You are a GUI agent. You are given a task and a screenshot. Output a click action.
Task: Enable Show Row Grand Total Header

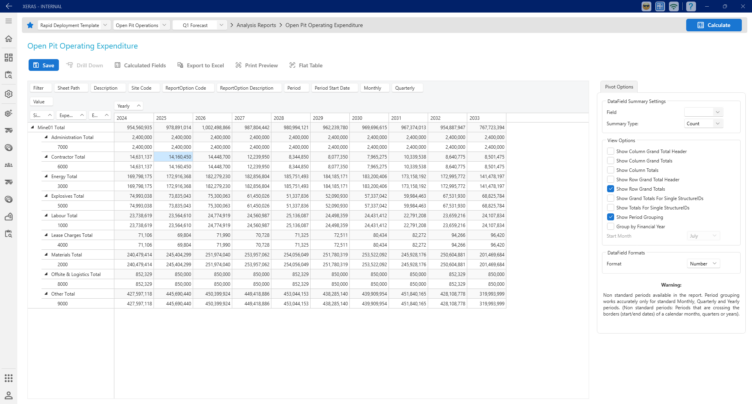[x=611, y=179]
